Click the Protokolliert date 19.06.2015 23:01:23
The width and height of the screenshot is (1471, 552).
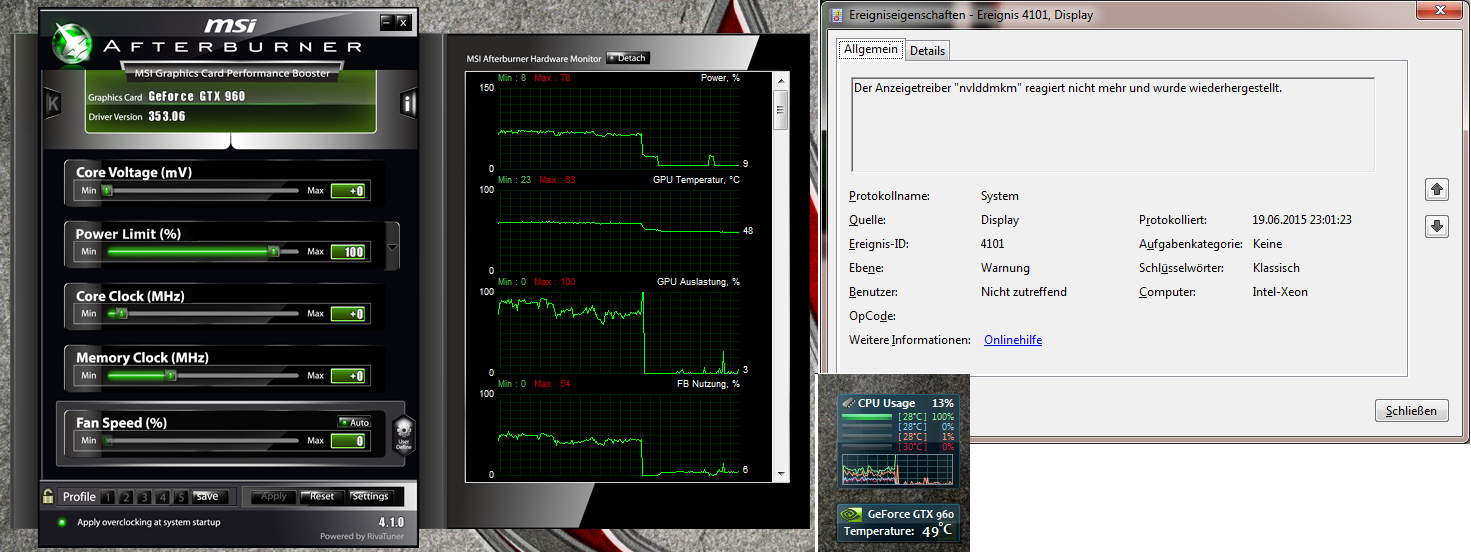coord(1302,220)
